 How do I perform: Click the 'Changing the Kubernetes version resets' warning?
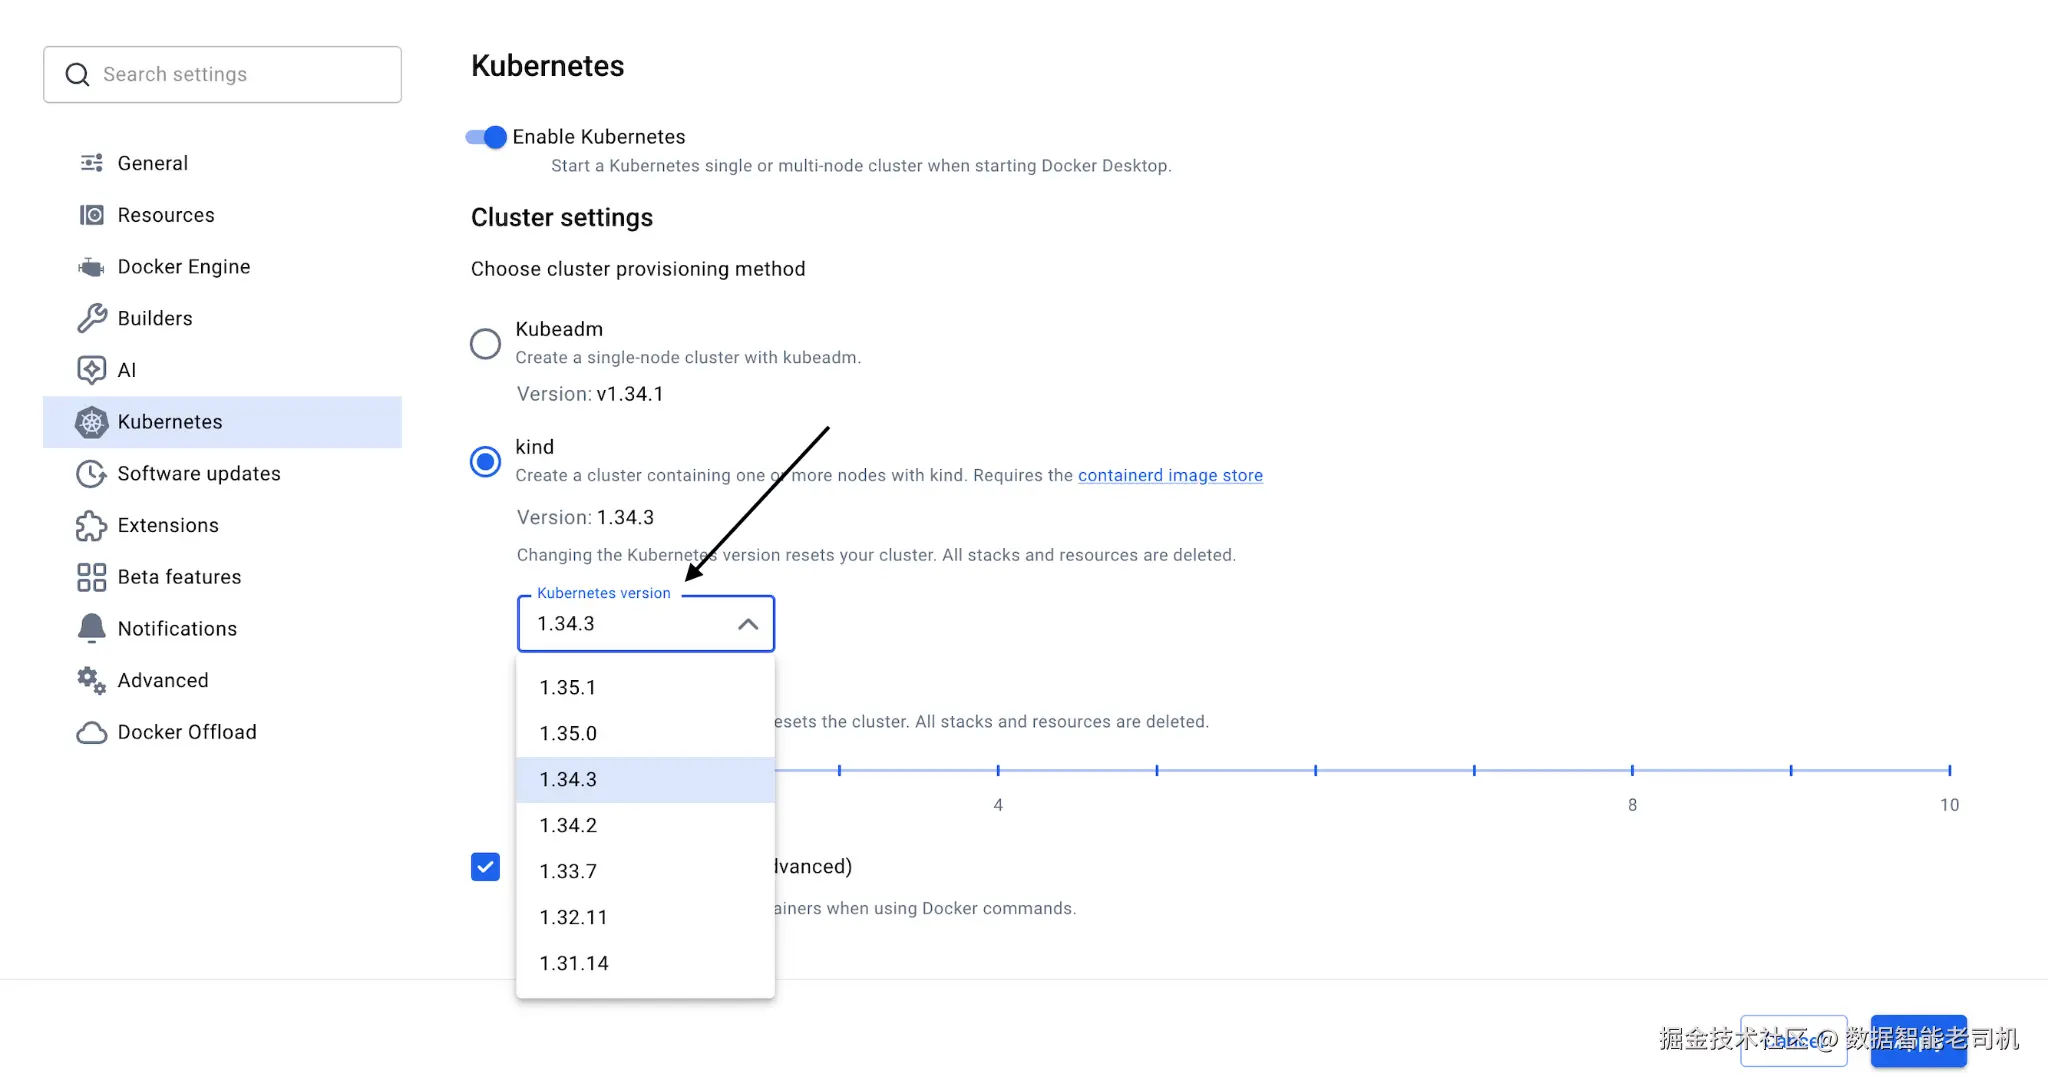876,555
